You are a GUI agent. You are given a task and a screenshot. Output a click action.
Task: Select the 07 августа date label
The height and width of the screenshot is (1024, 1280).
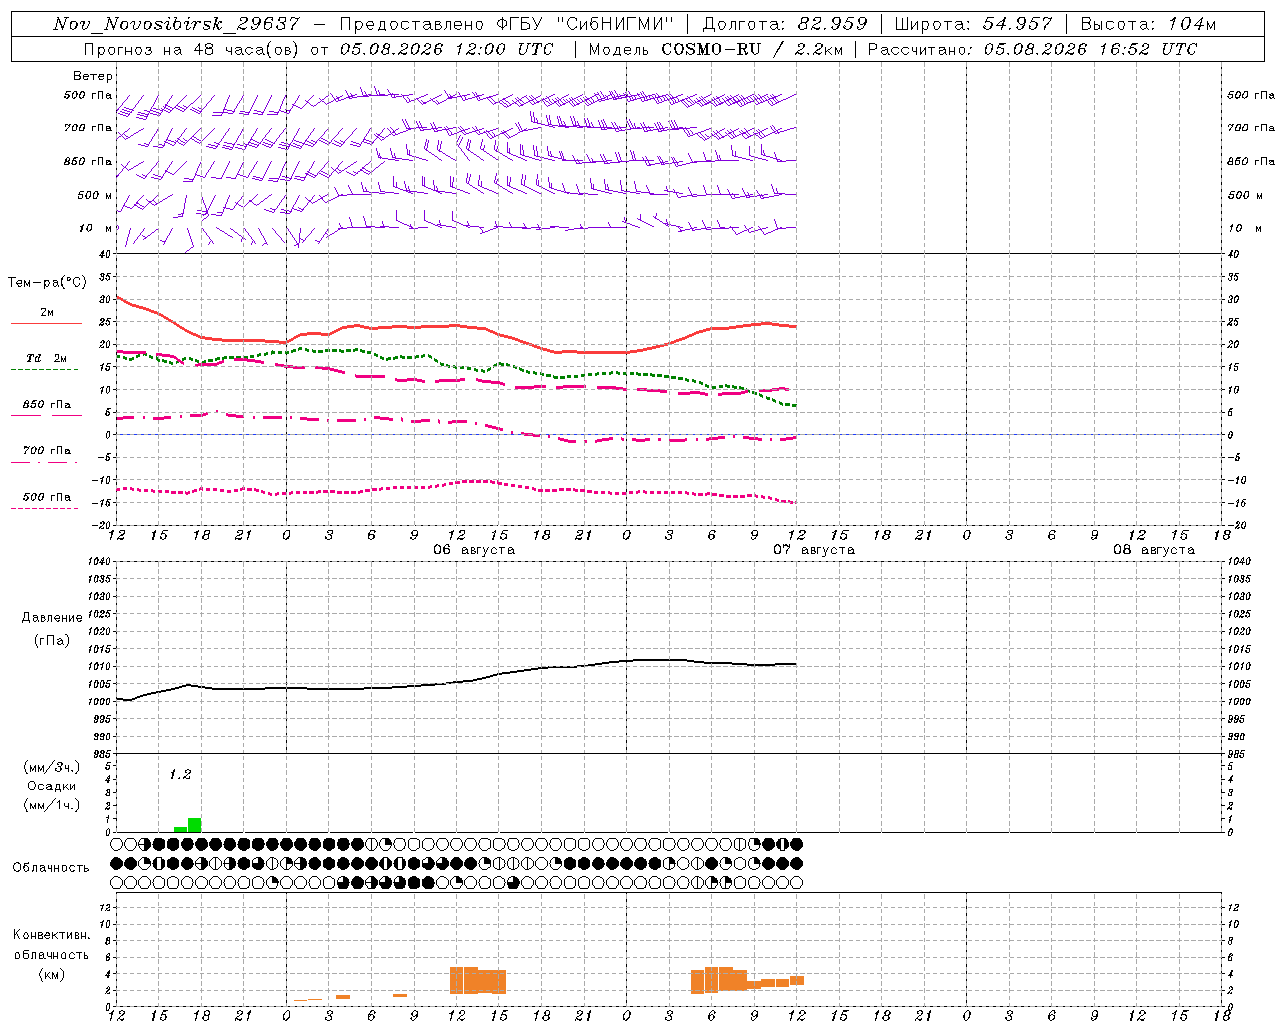(814, 550)
